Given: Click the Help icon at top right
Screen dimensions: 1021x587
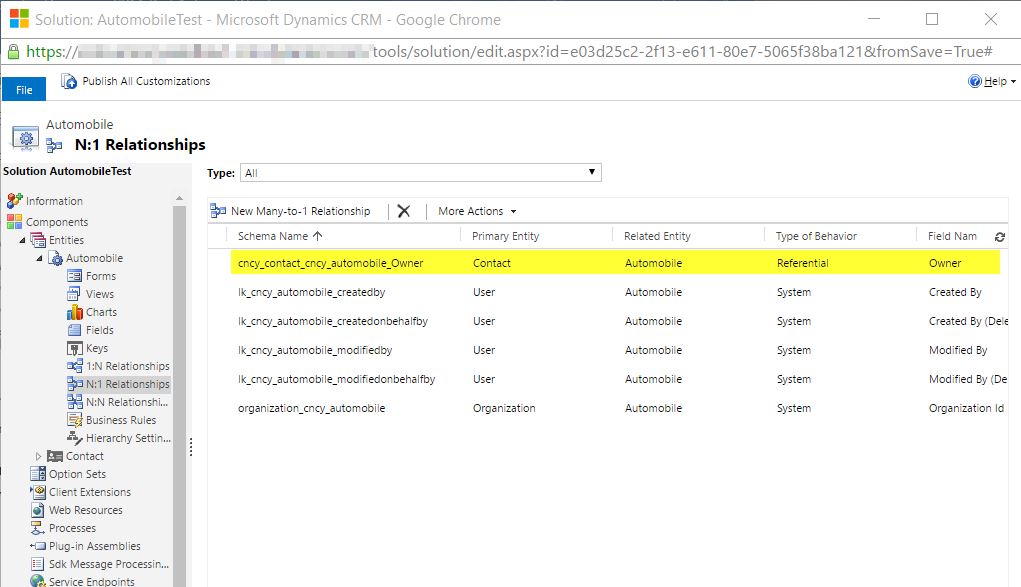Looking at the screenshot, I should [x=975, y=82].
